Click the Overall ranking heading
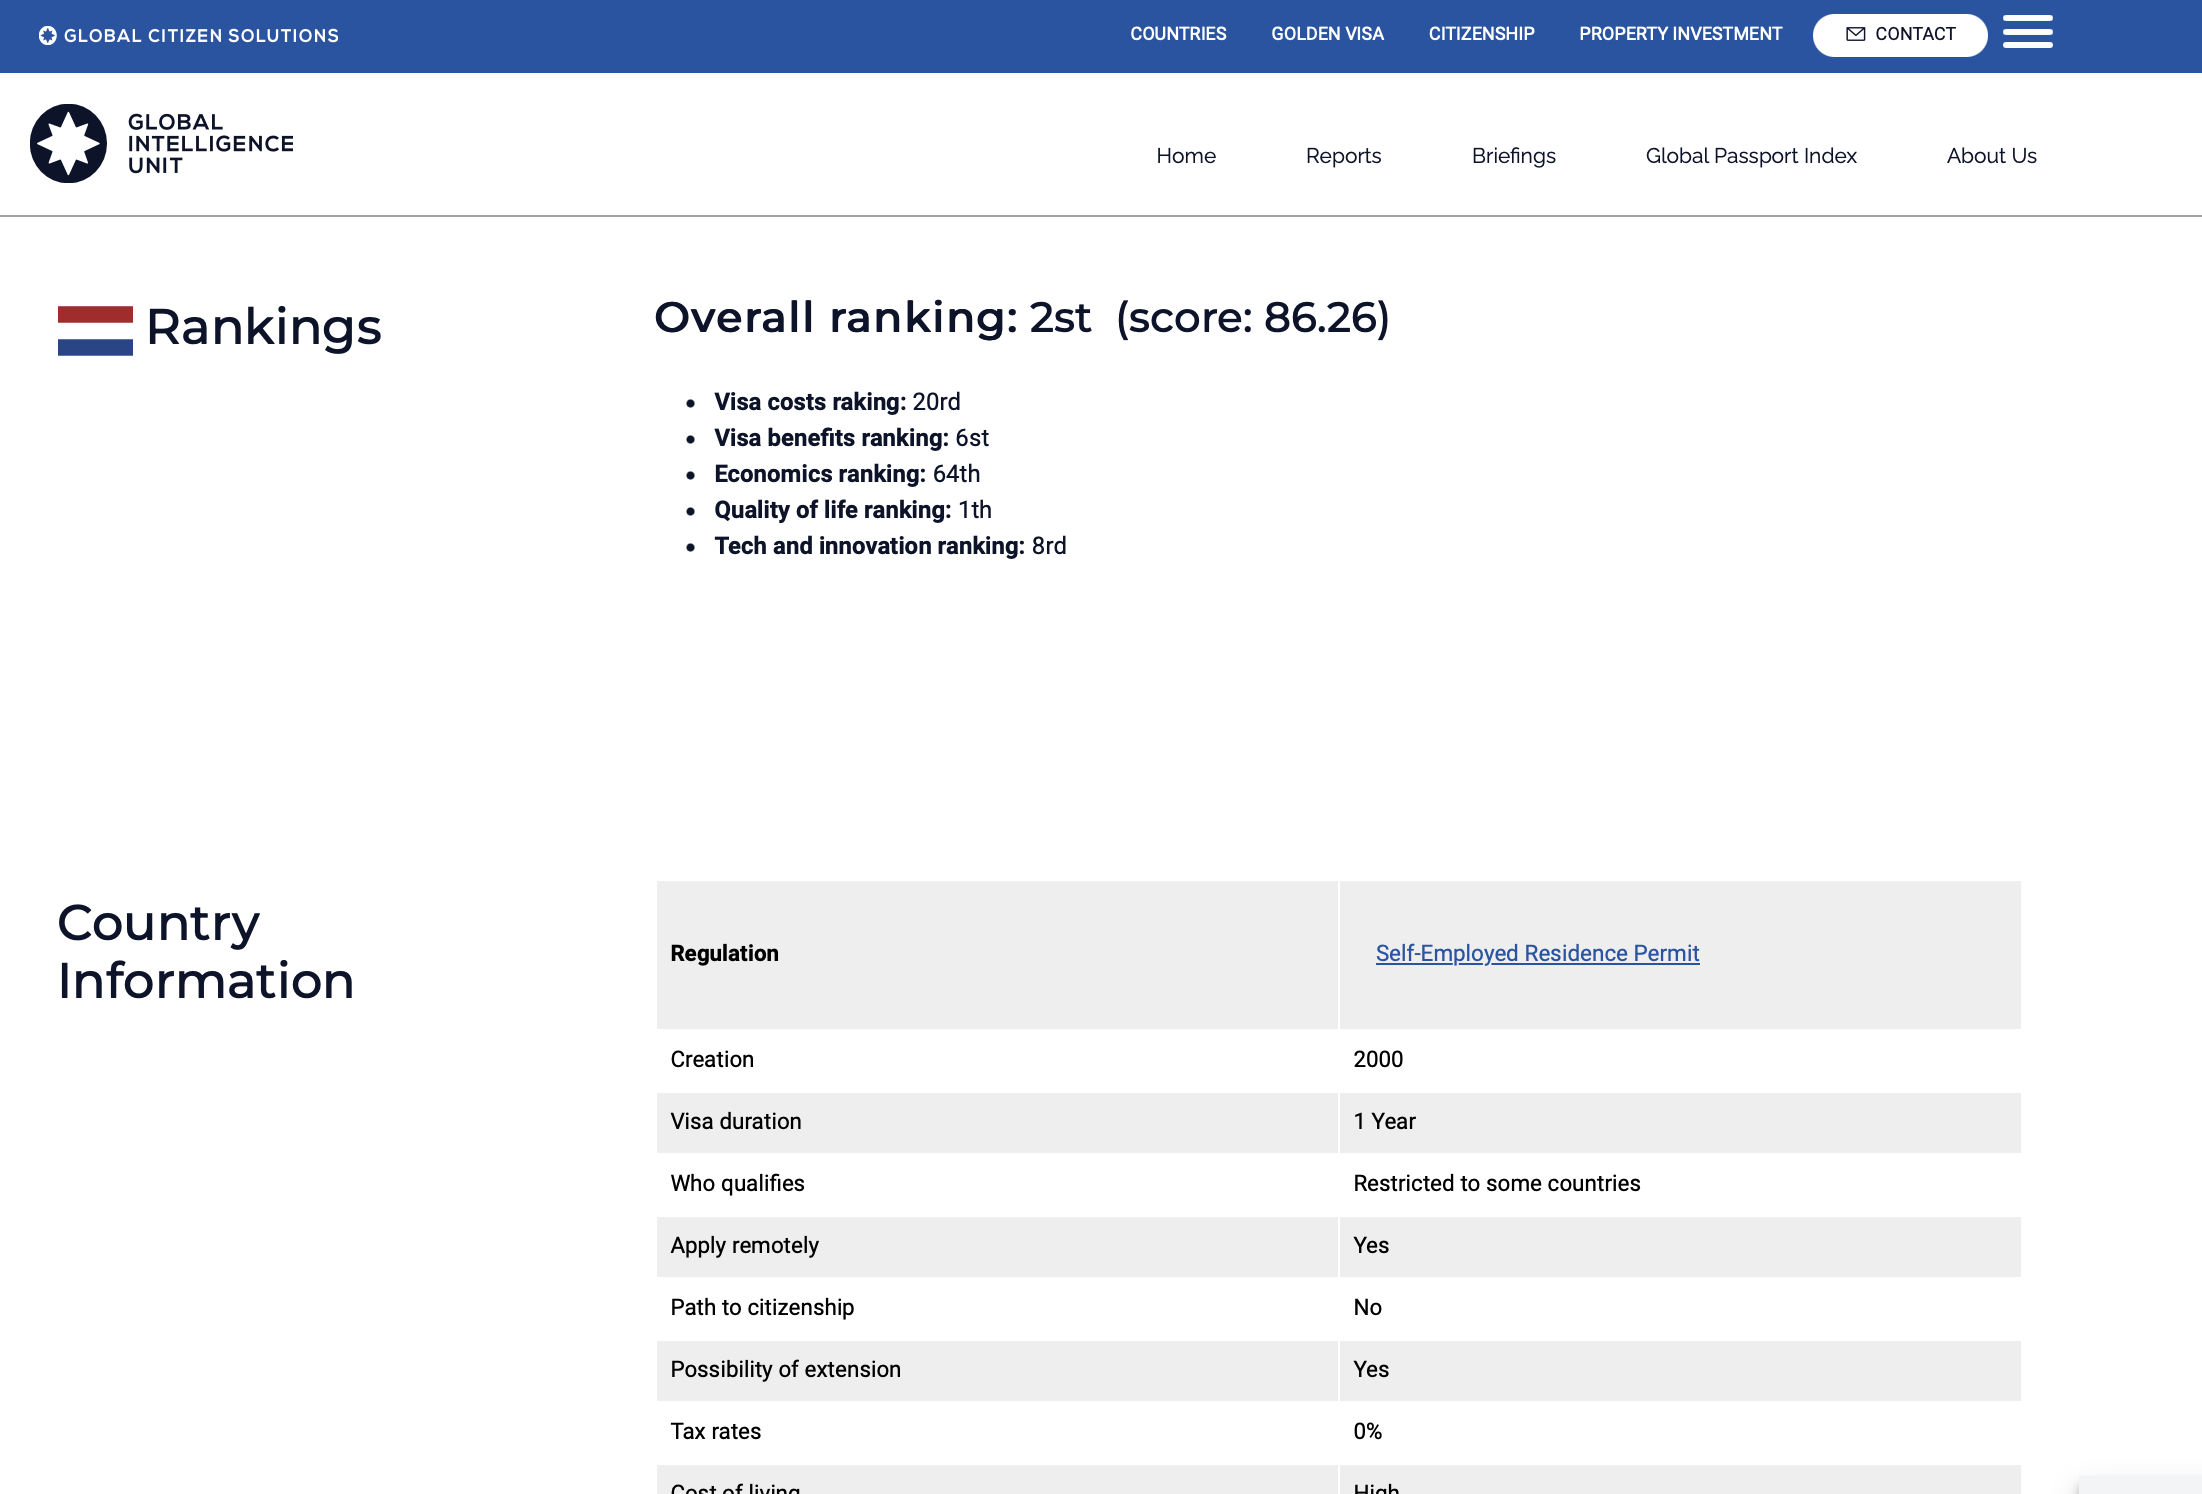This screenshot has height=1494, width=2202. [1021, 318]
